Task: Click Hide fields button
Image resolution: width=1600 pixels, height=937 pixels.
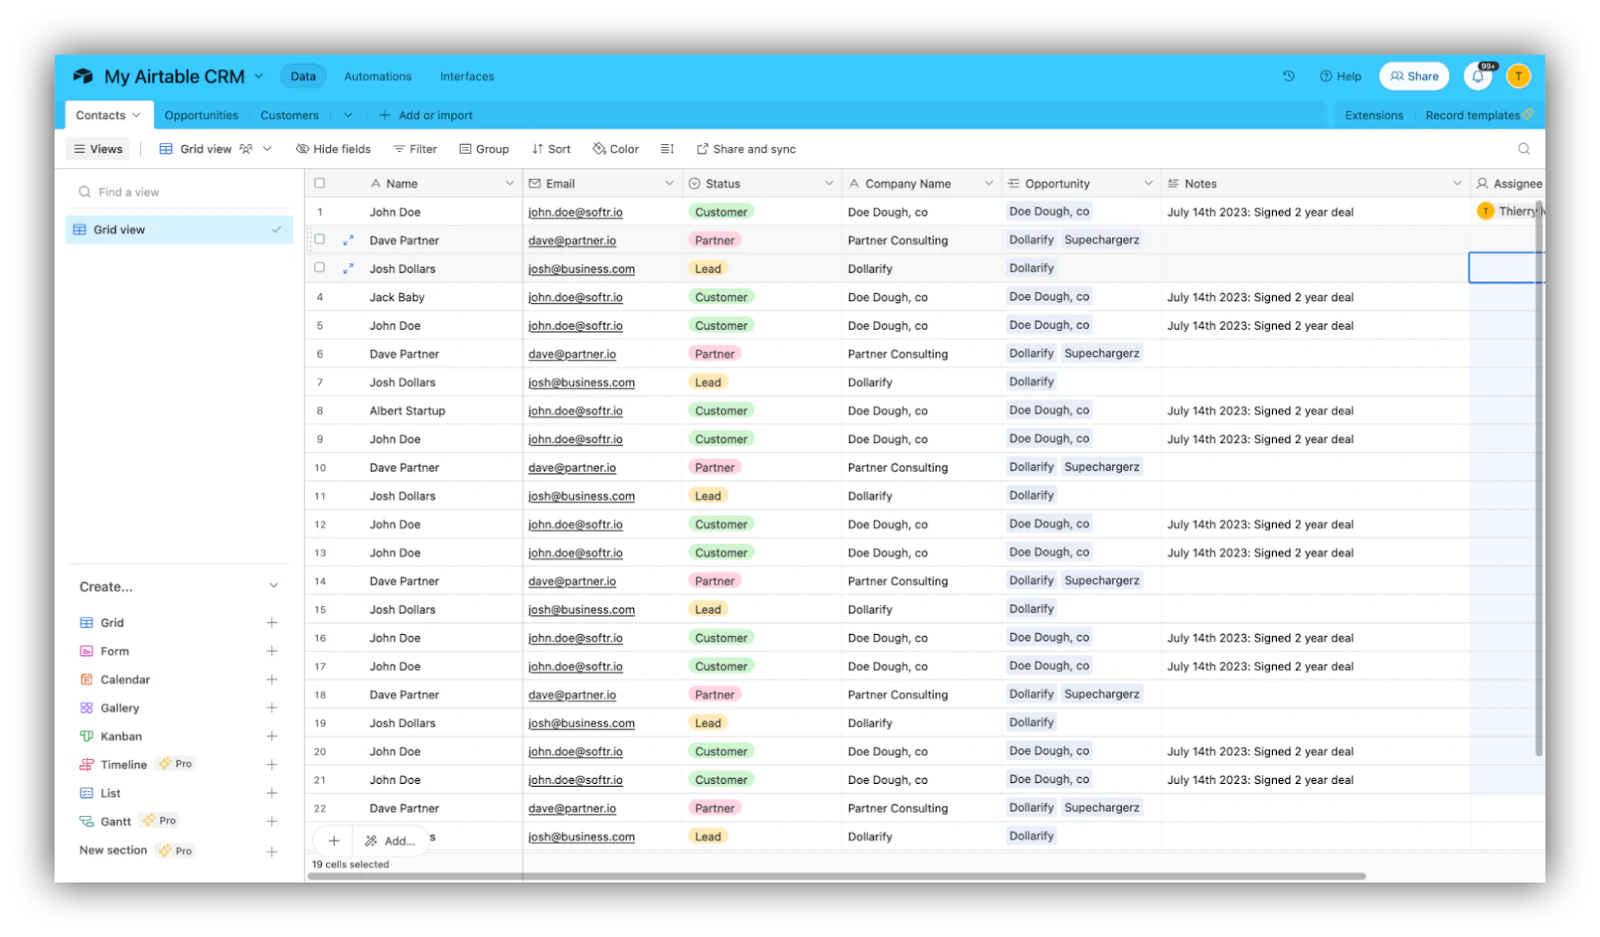Action: click(333, 149)
